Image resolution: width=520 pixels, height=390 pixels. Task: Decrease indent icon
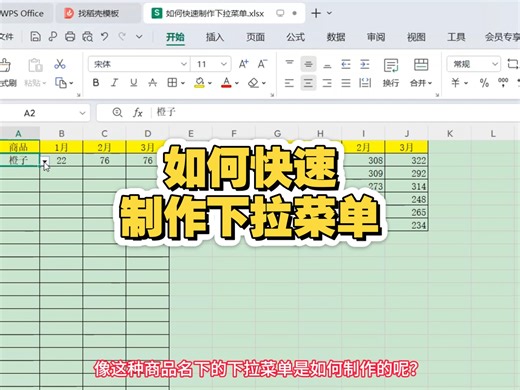point(346,64)
